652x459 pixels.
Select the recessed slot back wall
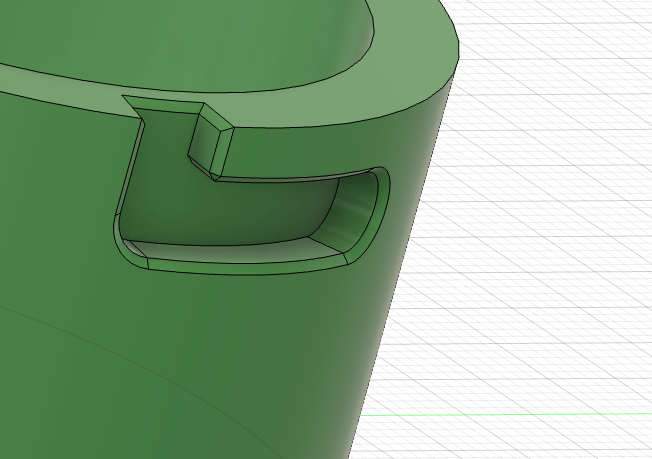click(x=230, y=212)
